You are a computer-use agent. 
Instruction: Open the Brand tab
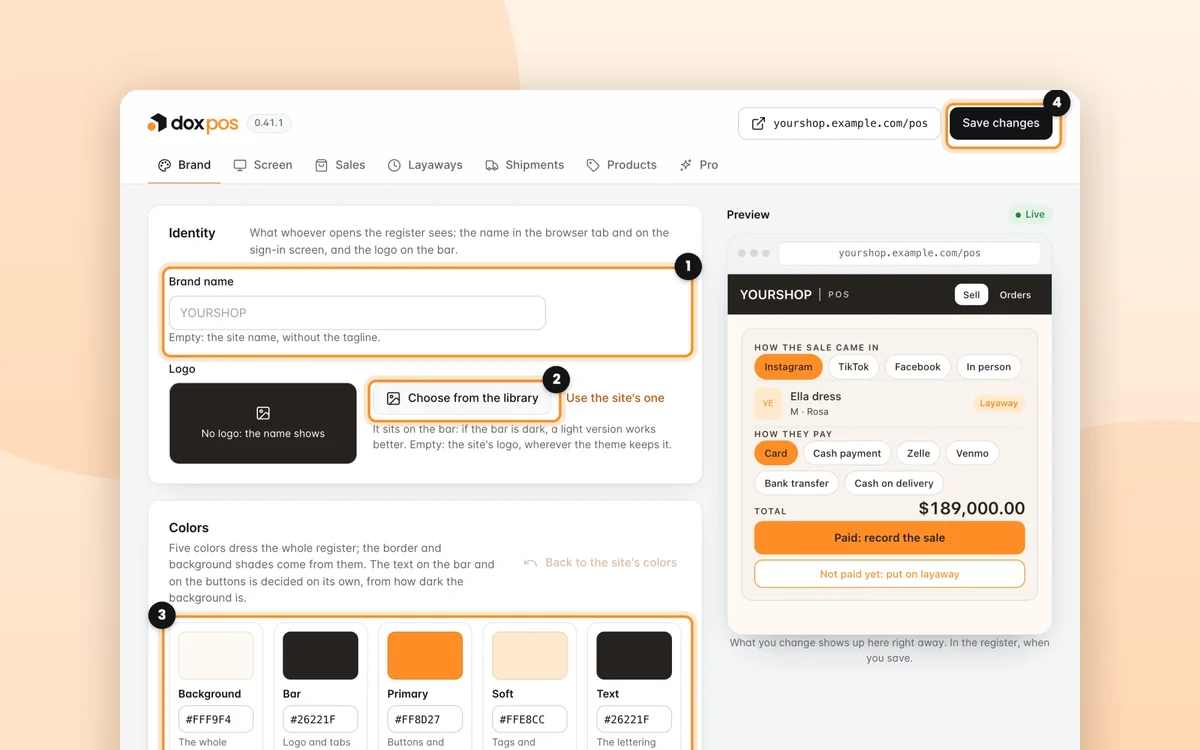point(185,165)
